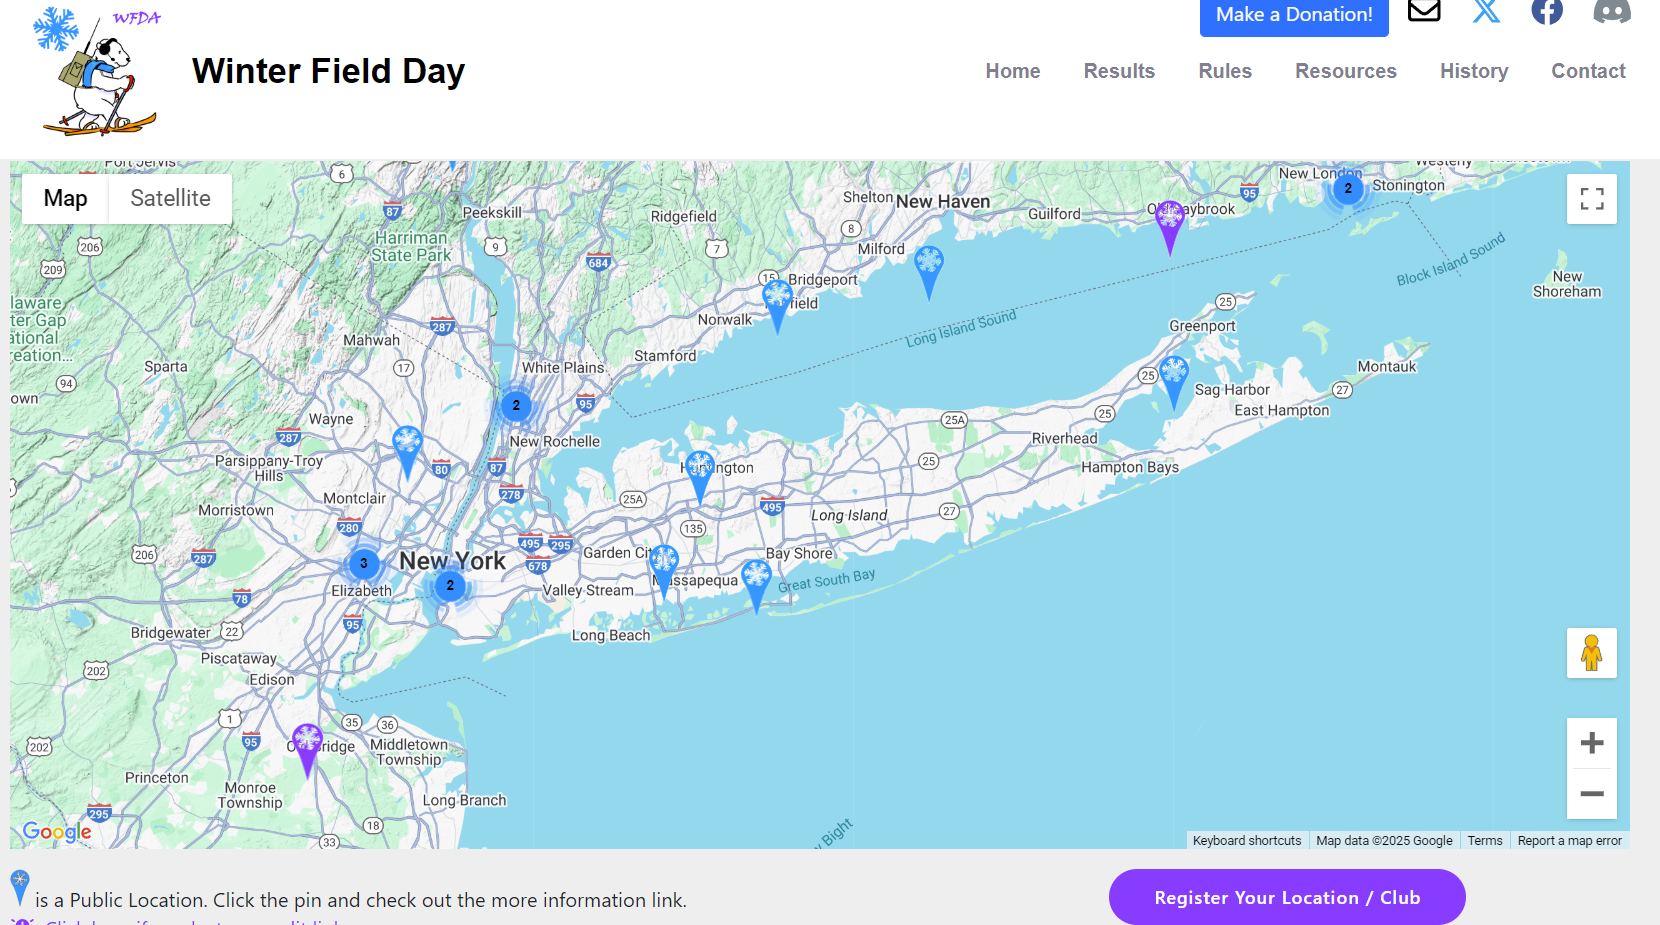Open the X (Twitter) social icon
This screenshot has width=1660, height=925.
pos(1487,12)
